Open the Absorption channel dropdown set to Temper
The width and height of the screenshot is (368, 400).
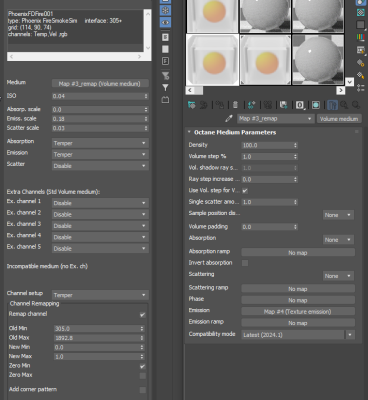[100, 143]
